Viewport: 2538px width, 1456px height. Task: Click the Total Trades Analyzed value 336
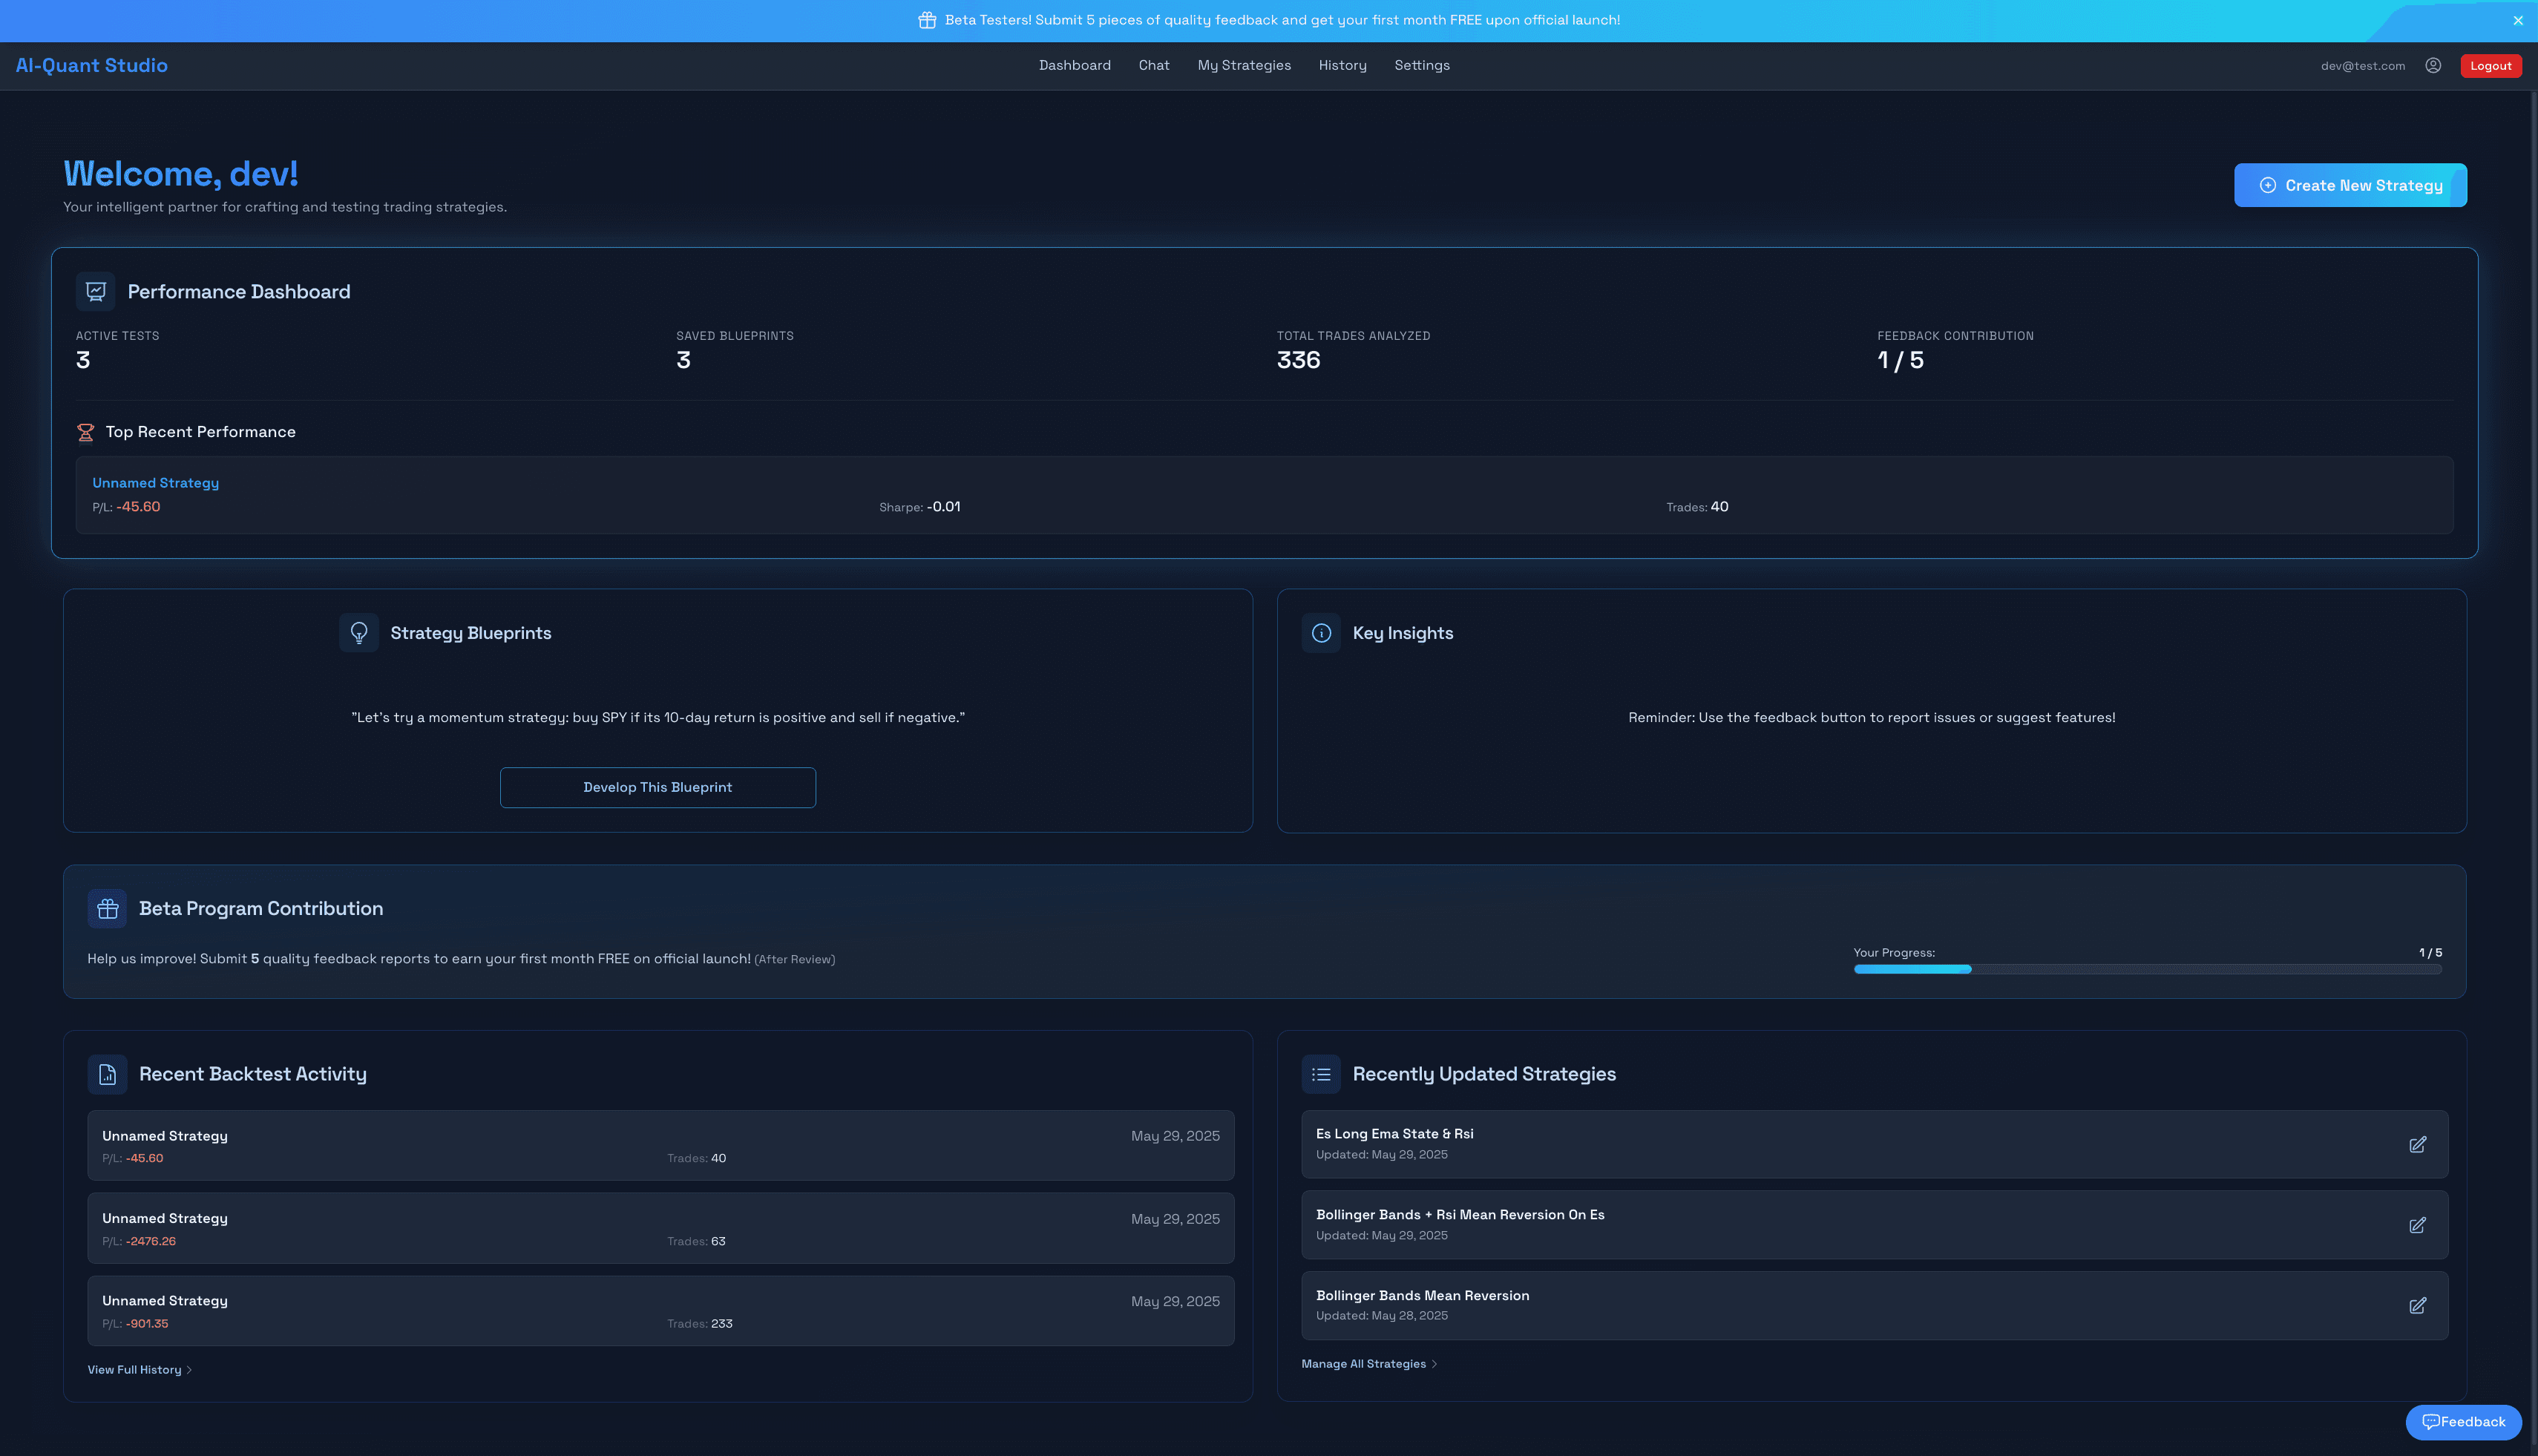(1298, 361)
